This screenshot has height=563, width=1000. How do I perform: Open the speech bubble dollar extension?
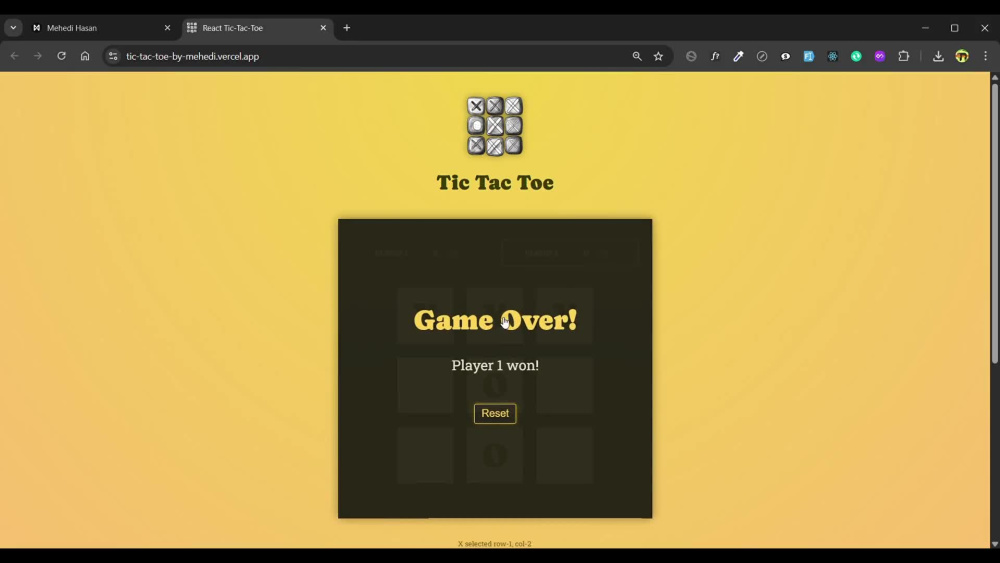point(786,56)
